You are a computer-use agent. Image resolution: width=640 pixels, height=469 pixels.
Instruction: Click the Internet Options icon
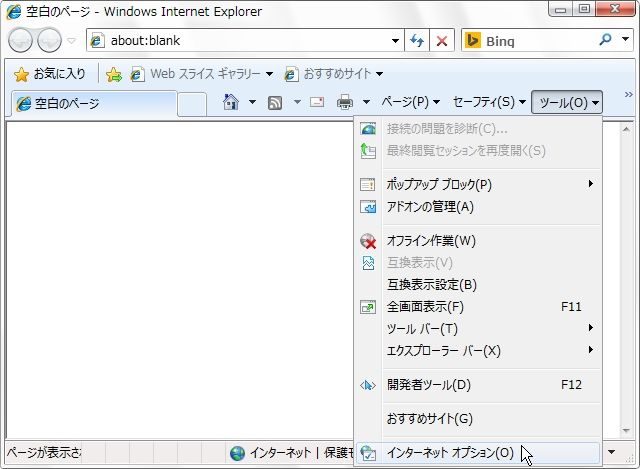(368, 453)
